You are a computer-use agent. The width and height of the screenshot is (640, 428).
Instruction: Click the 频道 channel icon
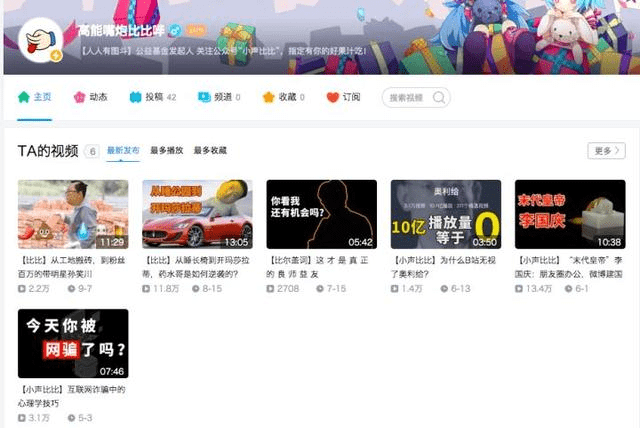[x=204, y=98]
